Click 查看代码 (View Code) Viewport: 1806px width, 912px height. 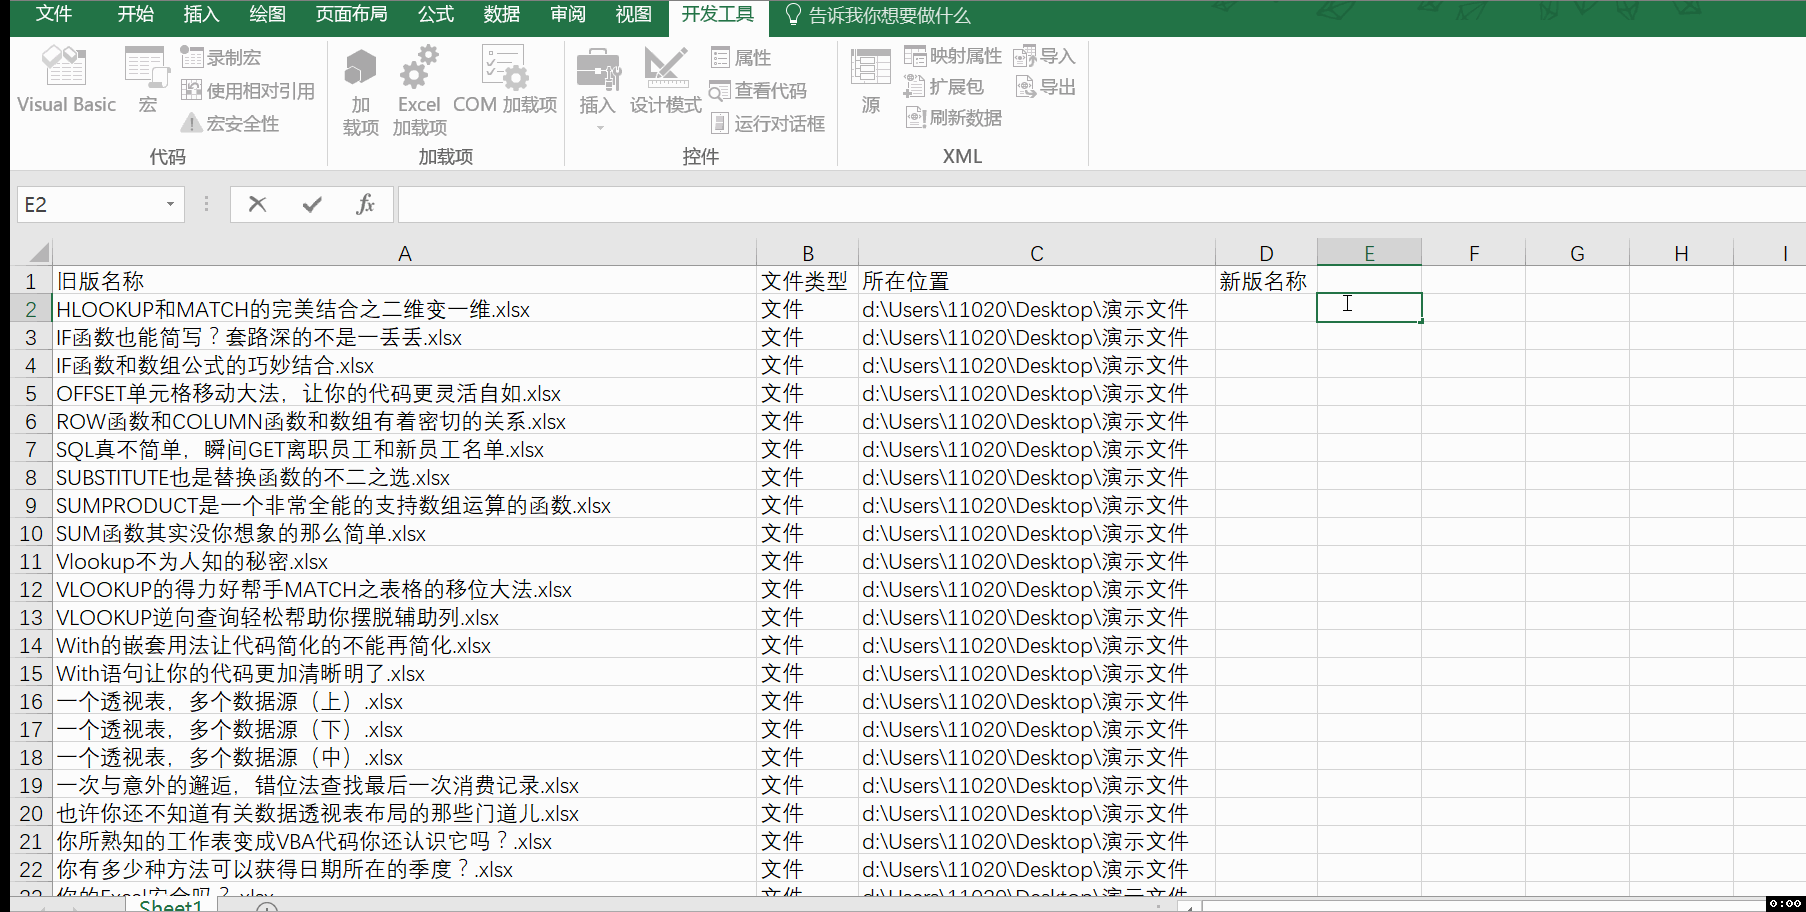pyautogui.click(x=720, y=90)
